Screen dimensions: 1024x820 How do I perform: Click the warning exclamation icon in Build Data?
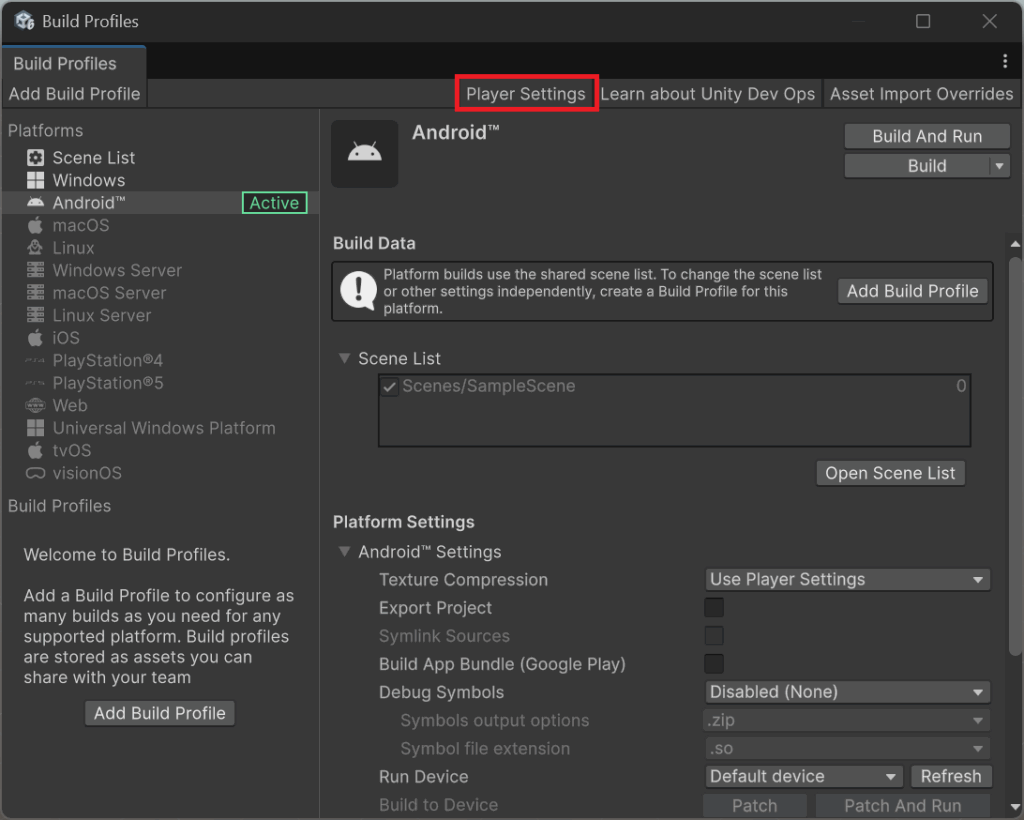tap(358, 291)
